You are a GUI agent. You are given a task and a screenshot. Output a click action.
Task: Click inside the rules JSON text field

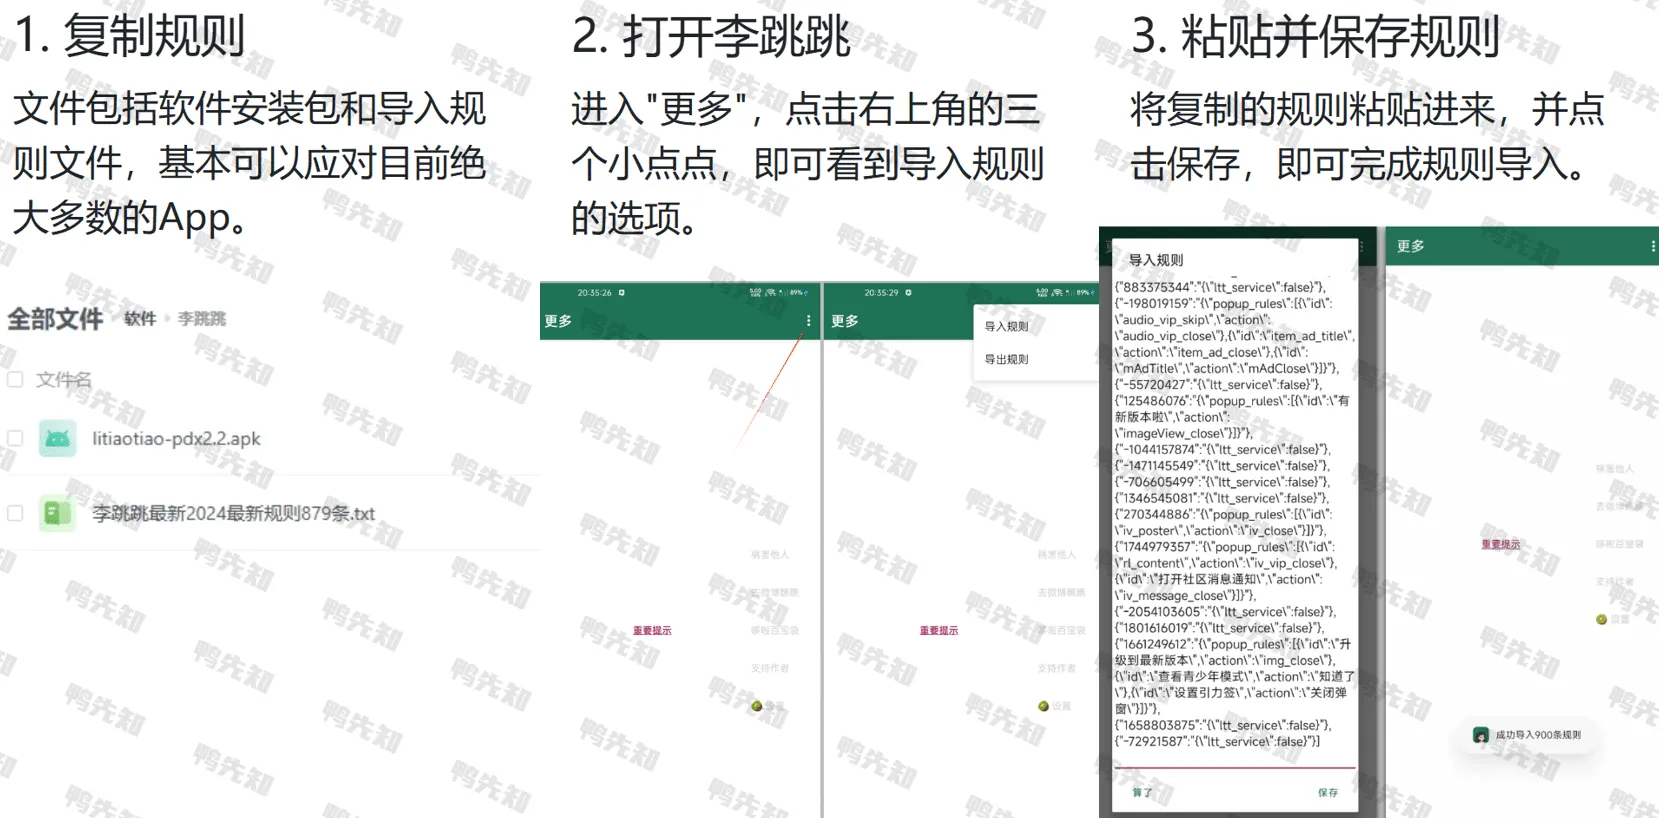1235,522
